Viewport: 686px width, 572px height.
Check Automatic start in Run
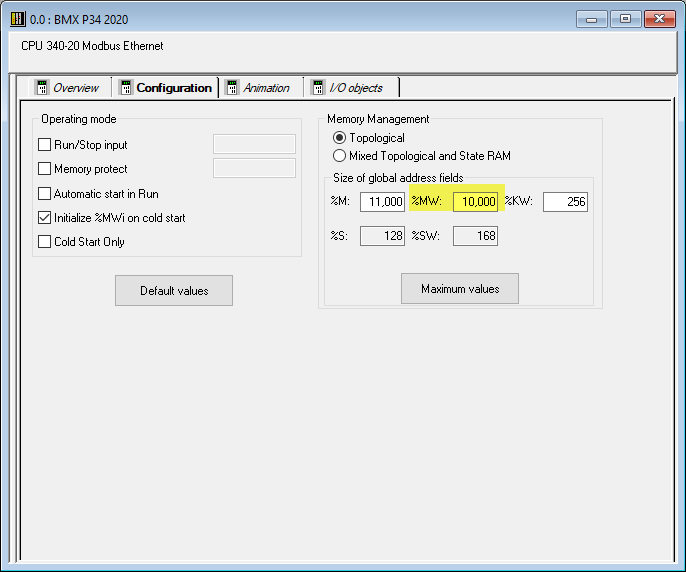(44, 193)
